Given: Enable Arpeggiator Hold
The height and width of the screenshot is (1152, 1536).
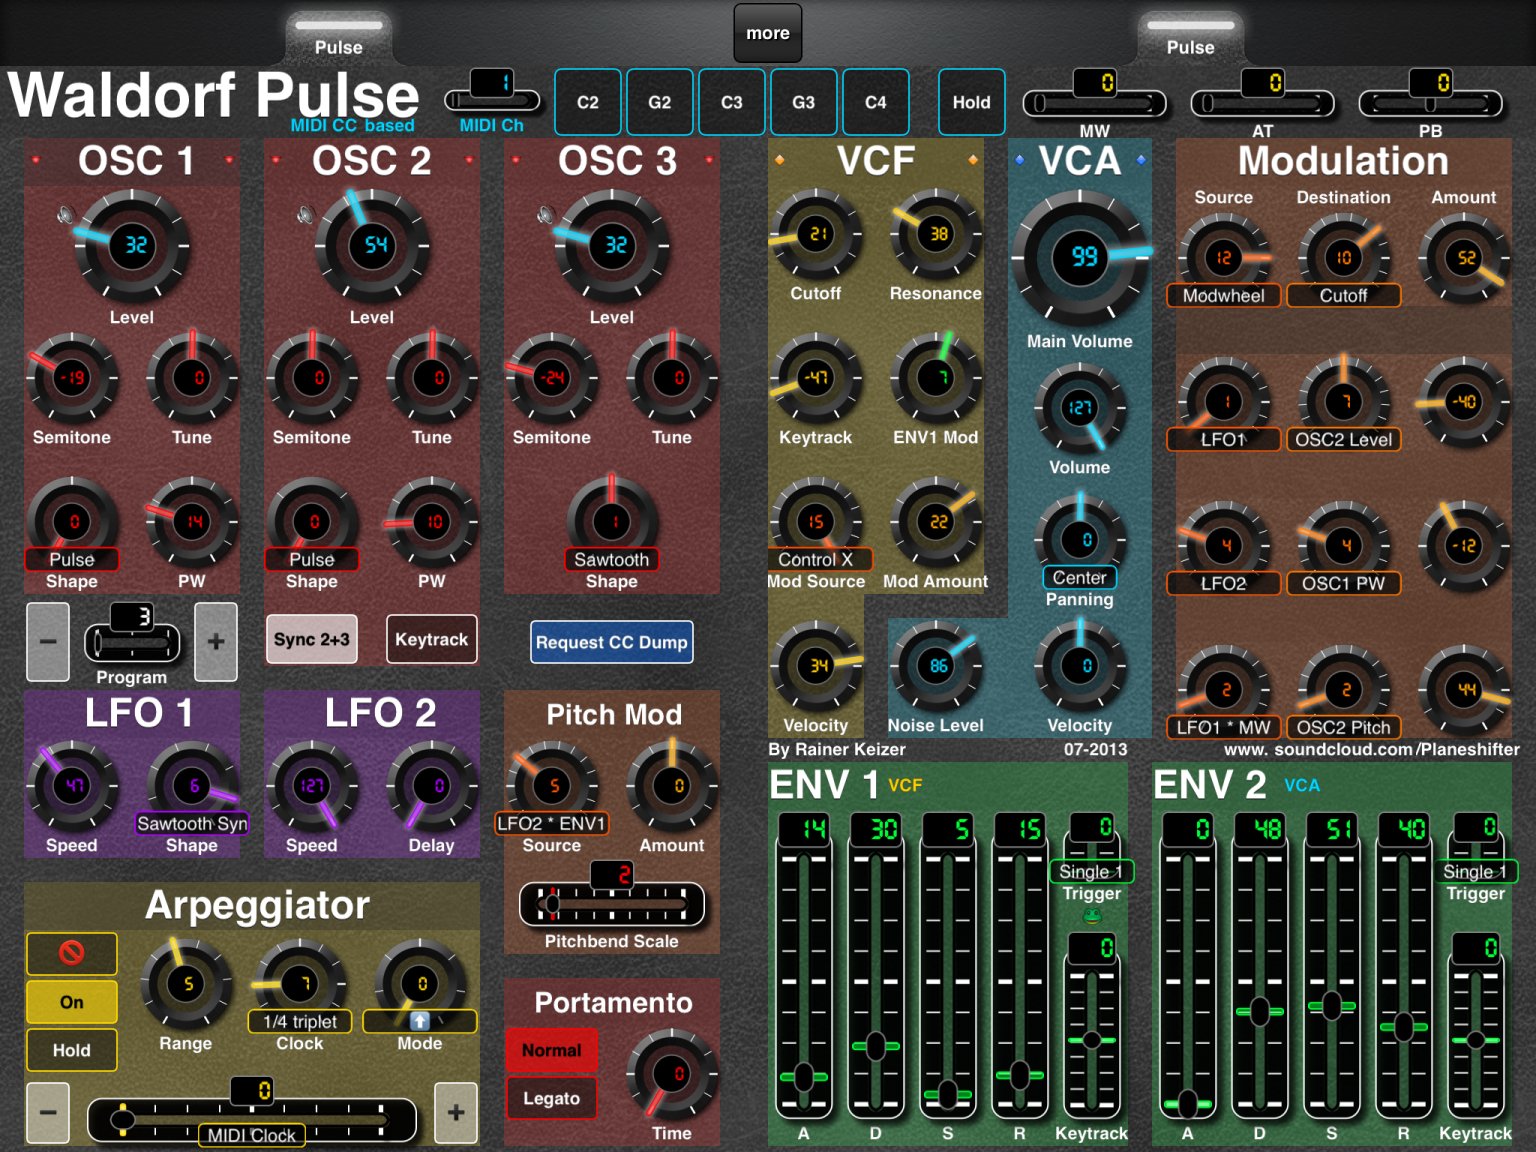Looking at the screenshot, I should coord(71,1050).
